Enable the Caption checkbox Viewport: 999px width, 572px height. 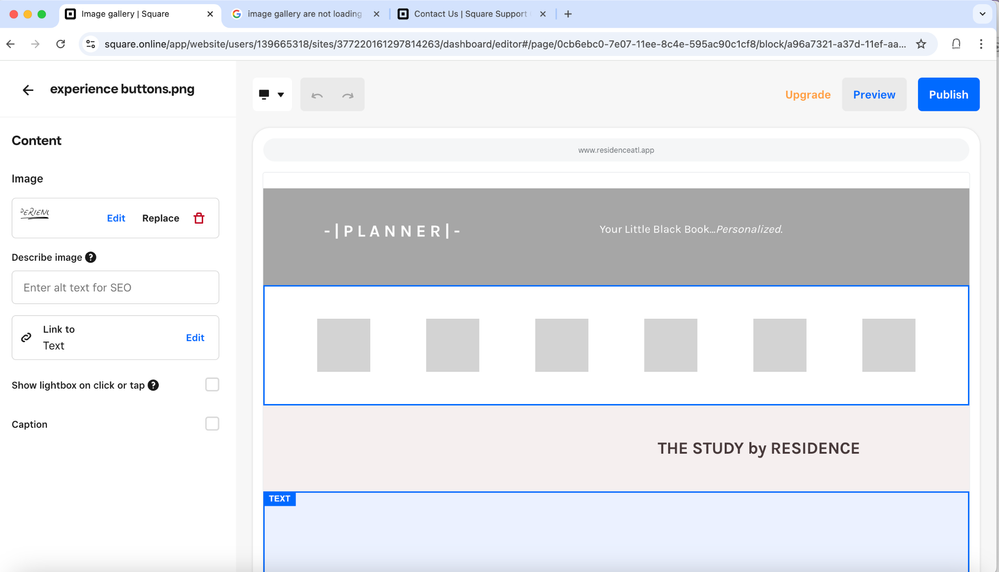[x=212, y=424]
